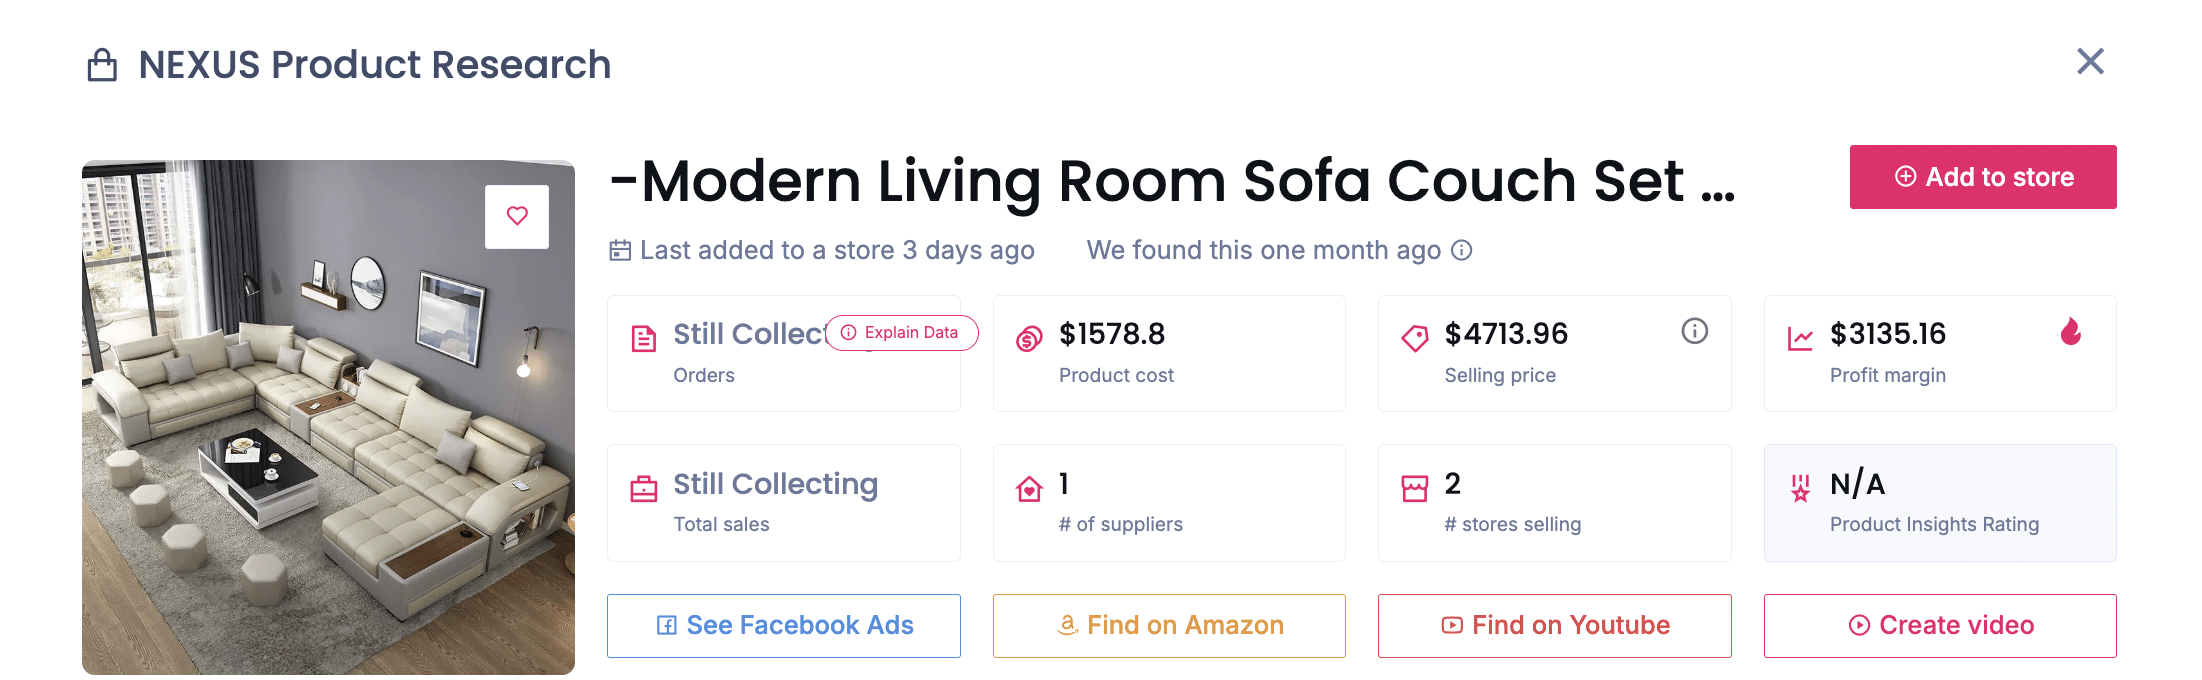Screen dimensions: 2202x680
Task: Click the Add to store button
Action: point(1982,177)
